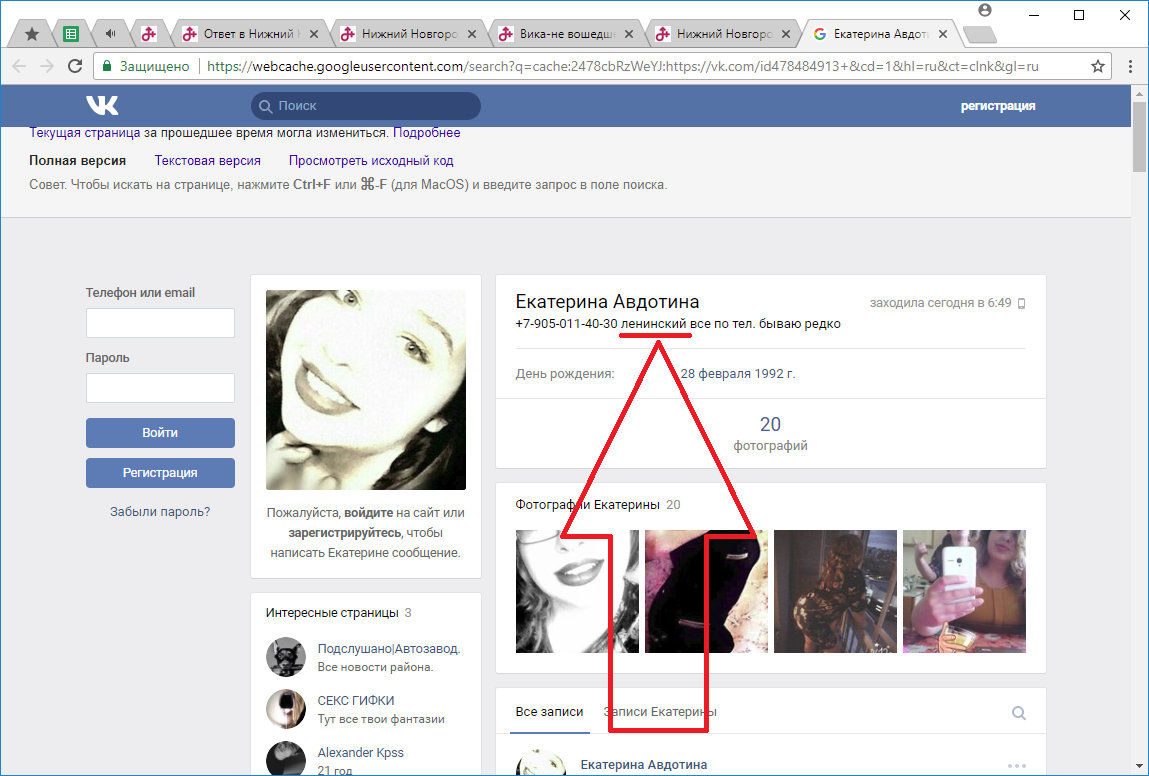Click the Просмотреть исходный код link
This screenshot has width=1149, height=776.
pyautogui.click(x=371, y=160)
